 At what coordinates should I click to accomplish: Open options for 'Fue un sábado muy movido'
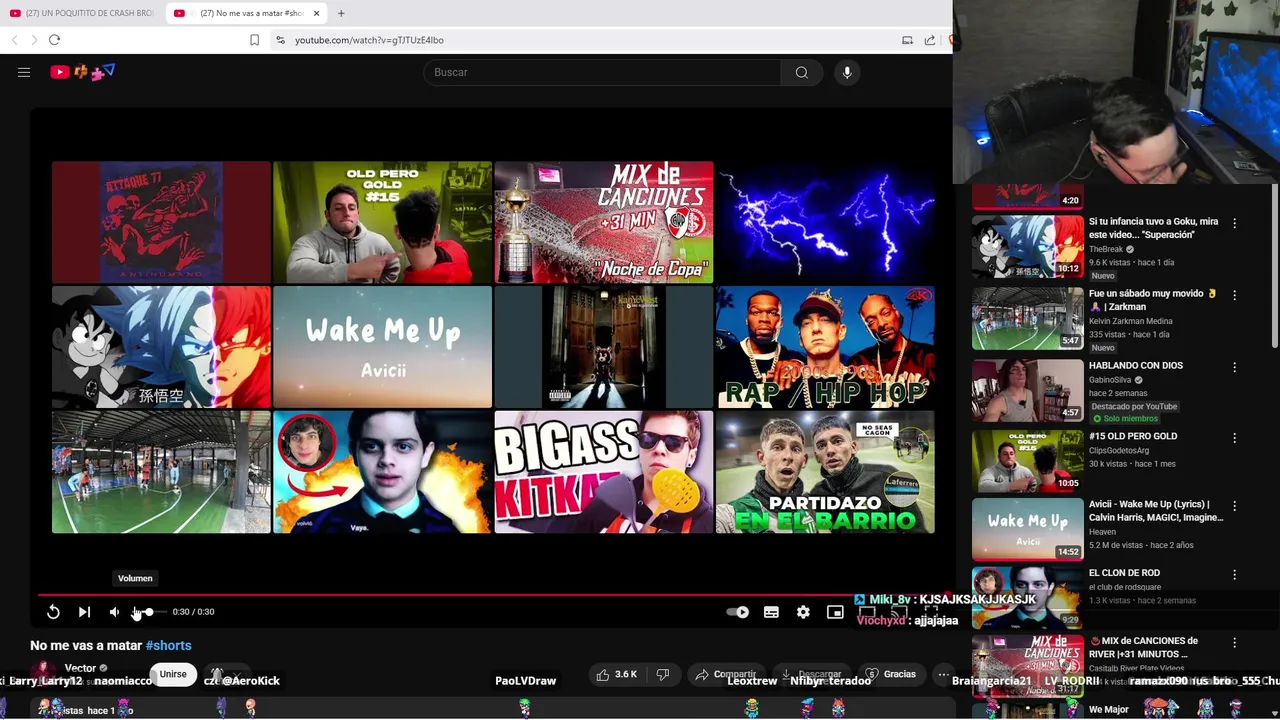[x=1234, y=295]
